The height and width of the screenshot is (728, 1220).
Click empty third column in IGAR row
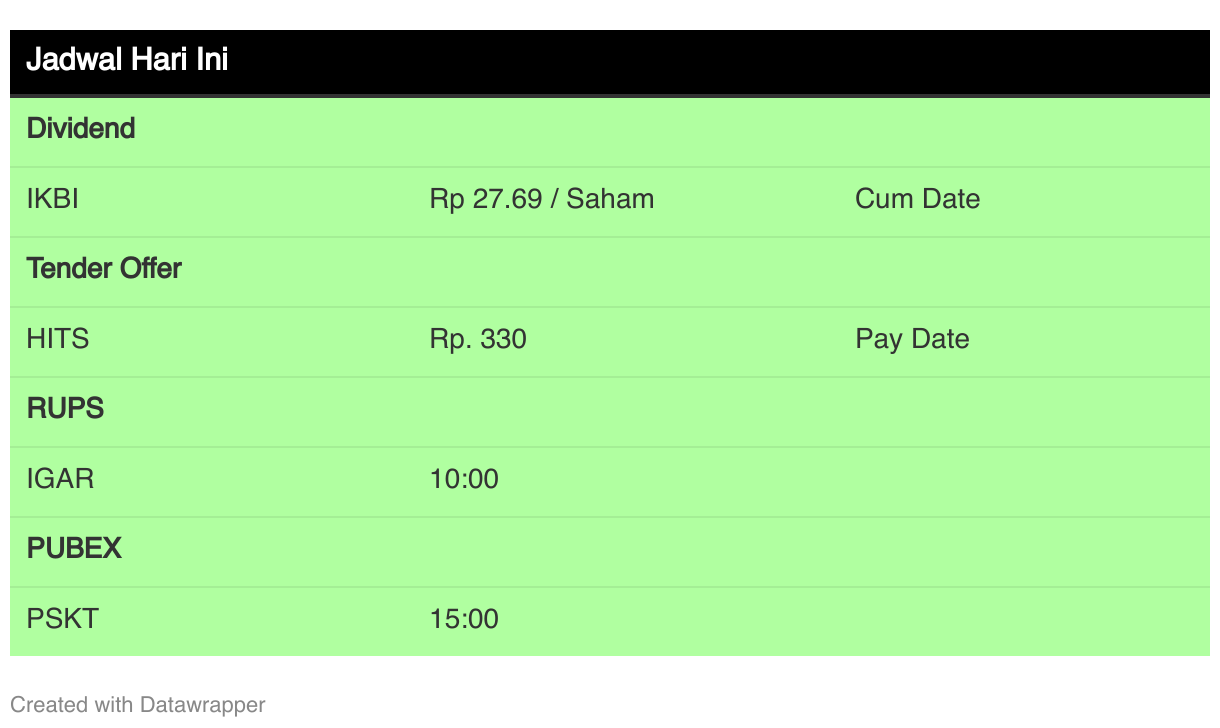point(1024,479)
